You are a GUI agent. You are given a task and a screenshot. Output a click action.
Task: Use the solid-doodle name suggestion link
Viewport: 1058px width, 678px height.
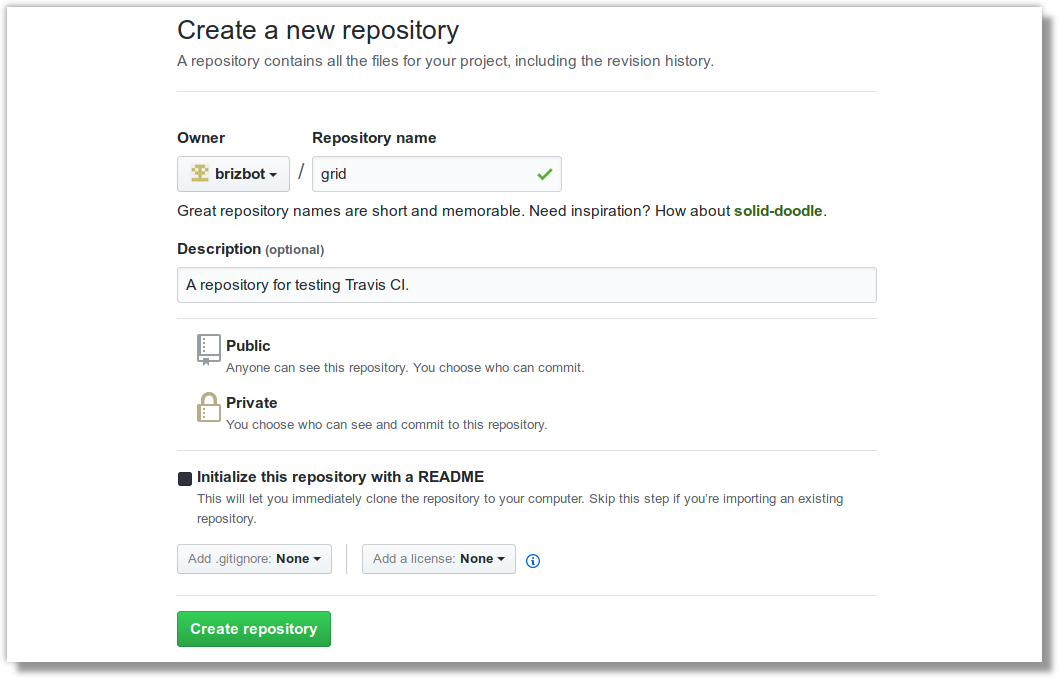pyautogui.click(x=779, y=211)
